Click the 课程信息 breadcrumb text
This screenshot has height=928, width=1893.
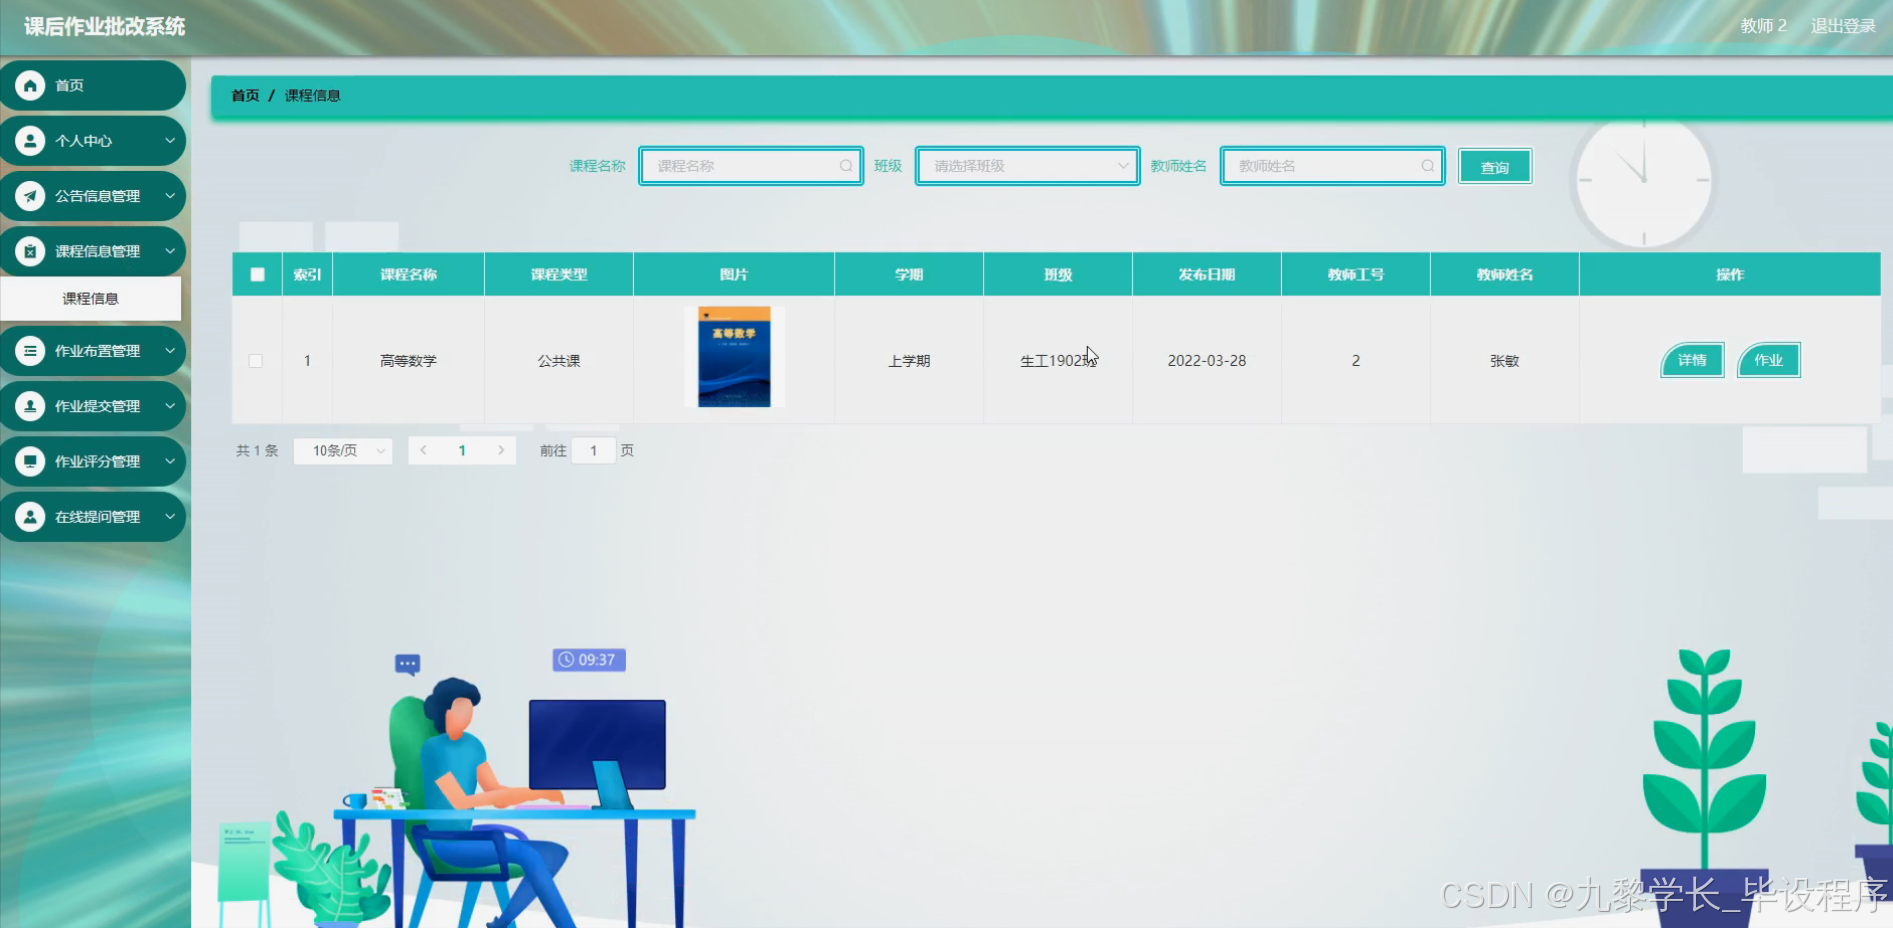click(x=313, y=95)
